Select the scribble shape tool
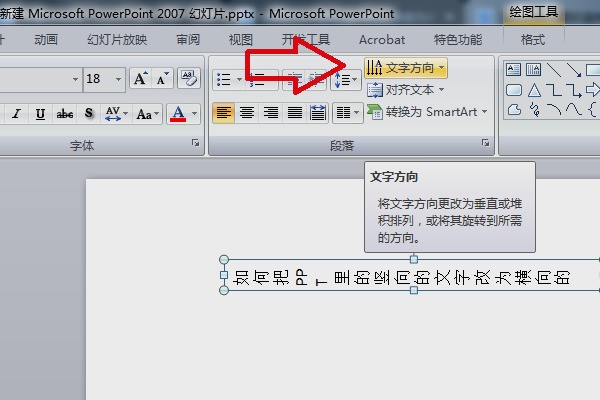Image resolution: width=600 pixels, height=400 pixels. [535, 110]
